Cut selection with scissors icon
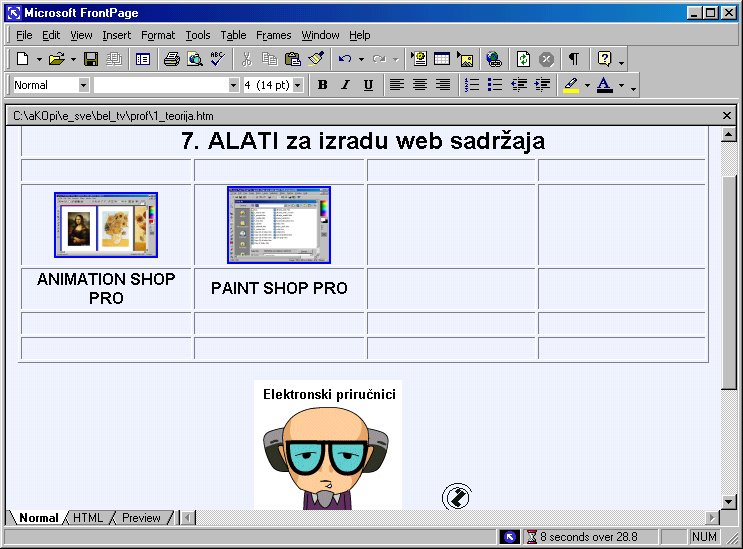This screenshot has height=549, width=743. point(246,59)
